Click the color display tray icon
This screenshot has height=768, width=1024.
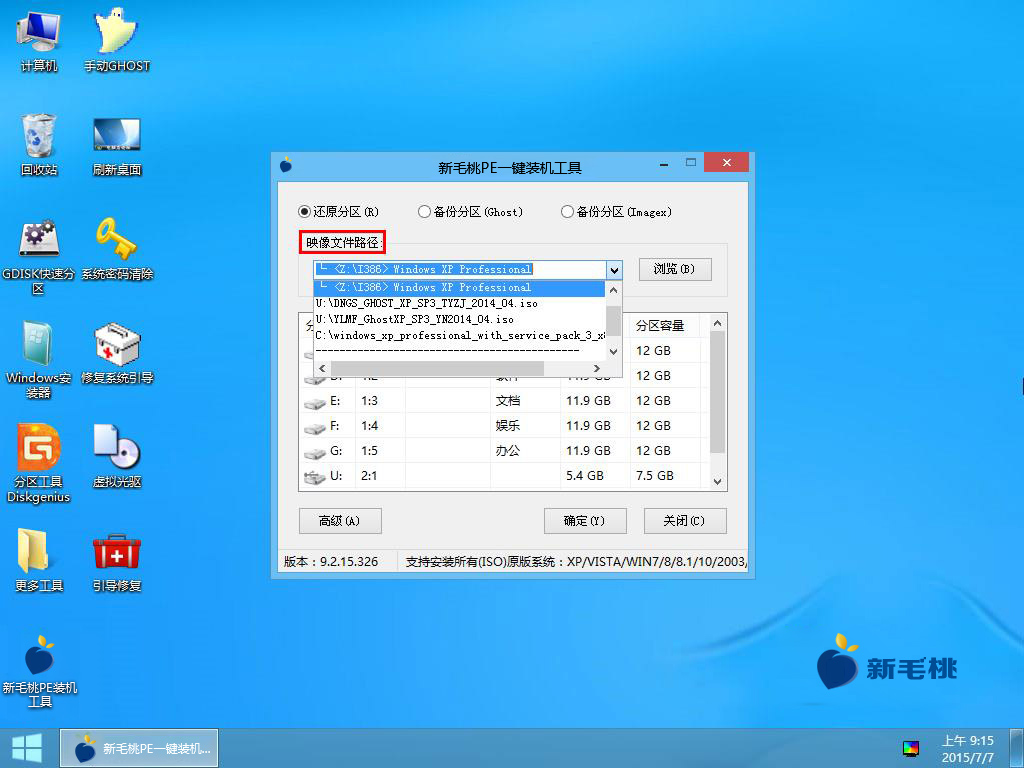pyautogui.click(x=910, y=748)
